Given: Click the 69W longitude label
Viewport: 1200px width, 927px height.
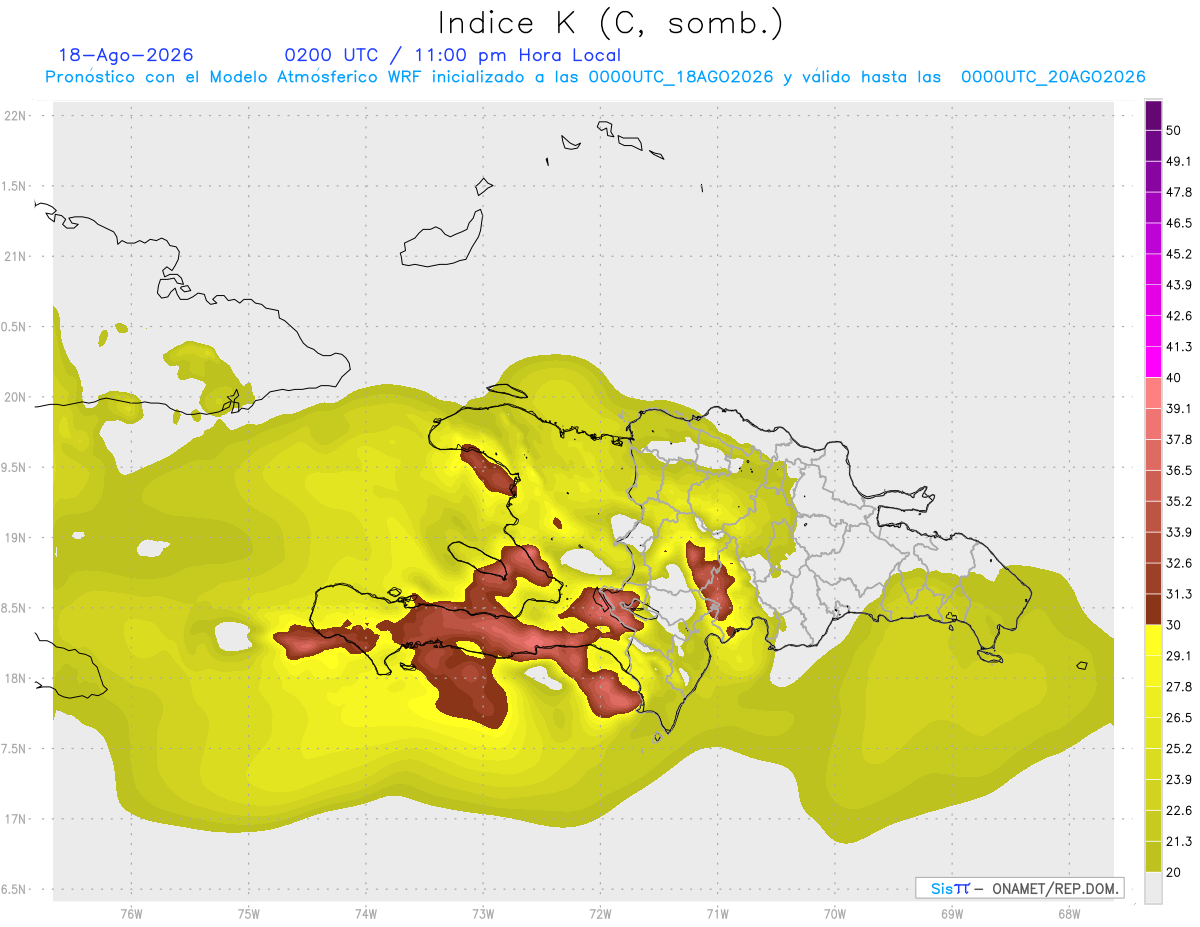Looking at the screenshot, I should [x=951, y=914].
